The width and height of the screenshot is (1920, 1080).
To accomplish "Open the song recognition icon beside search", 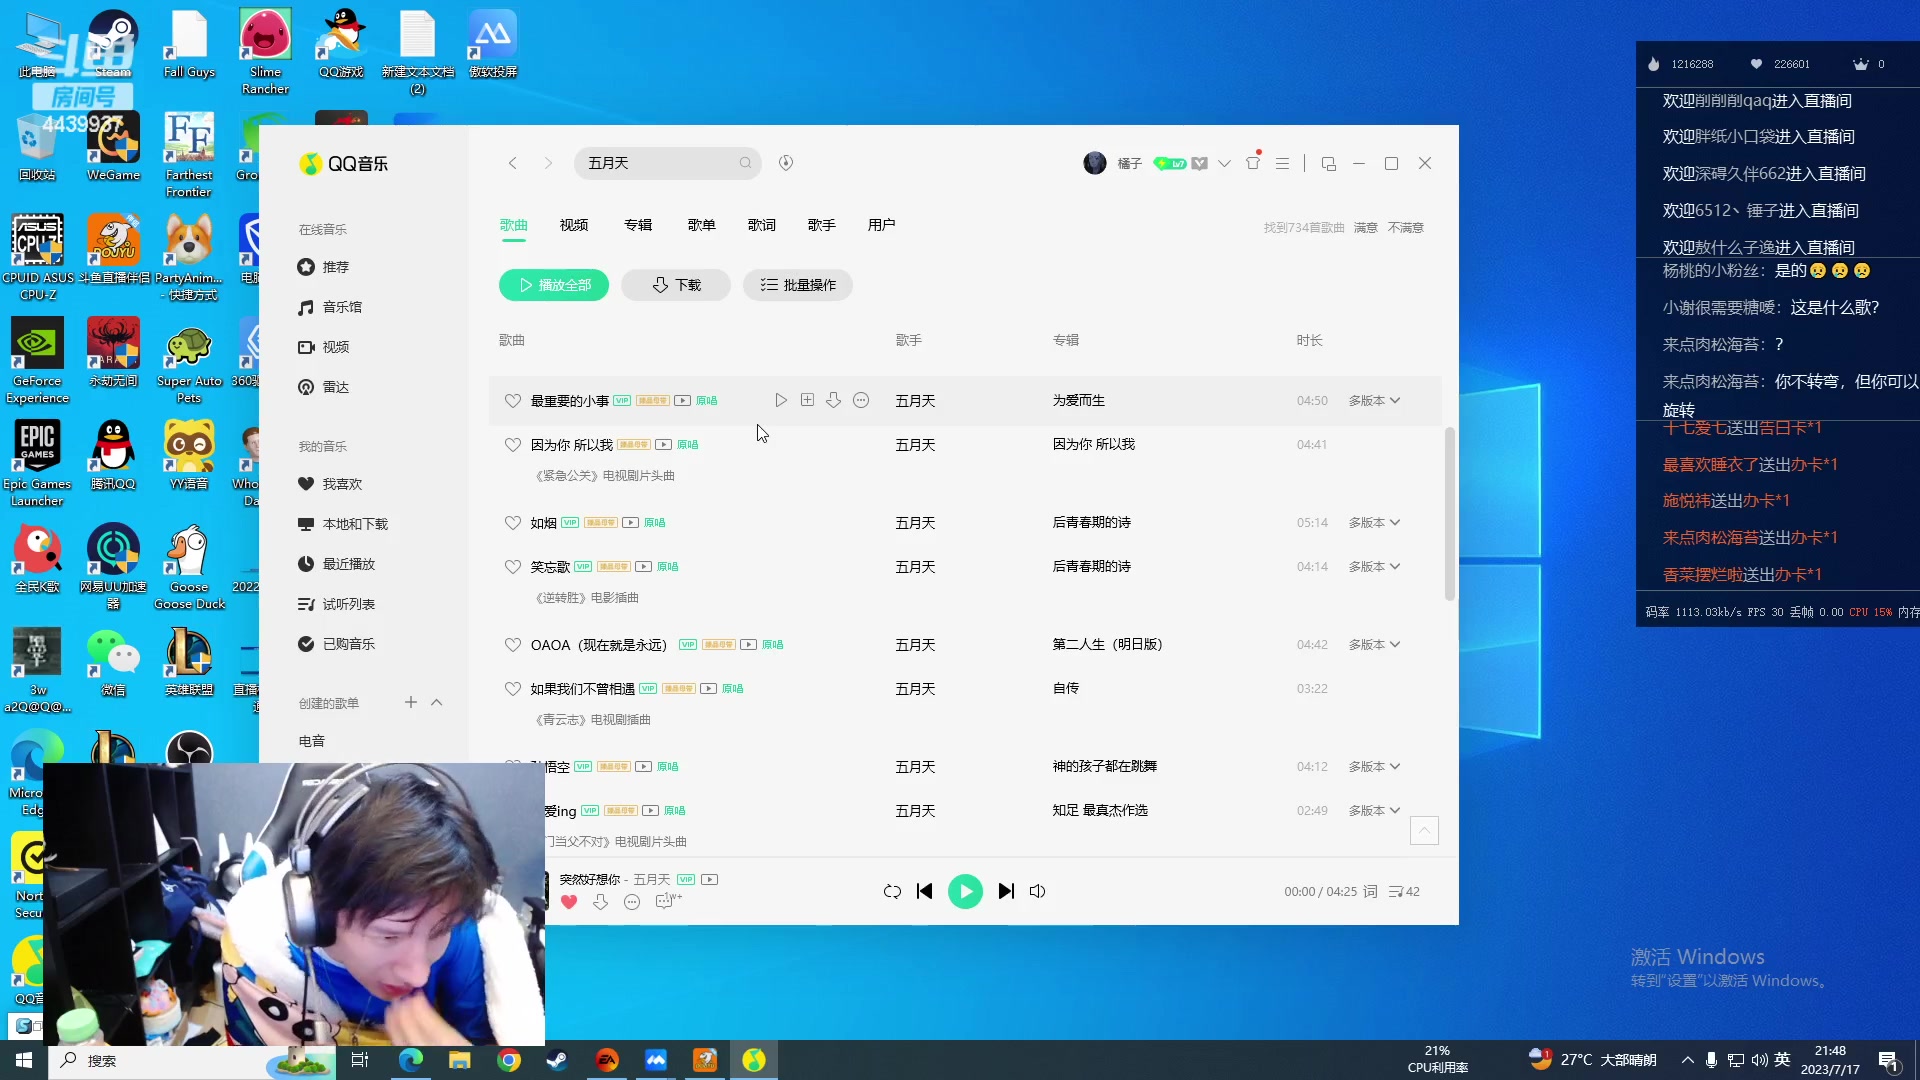I will point(786,163).
